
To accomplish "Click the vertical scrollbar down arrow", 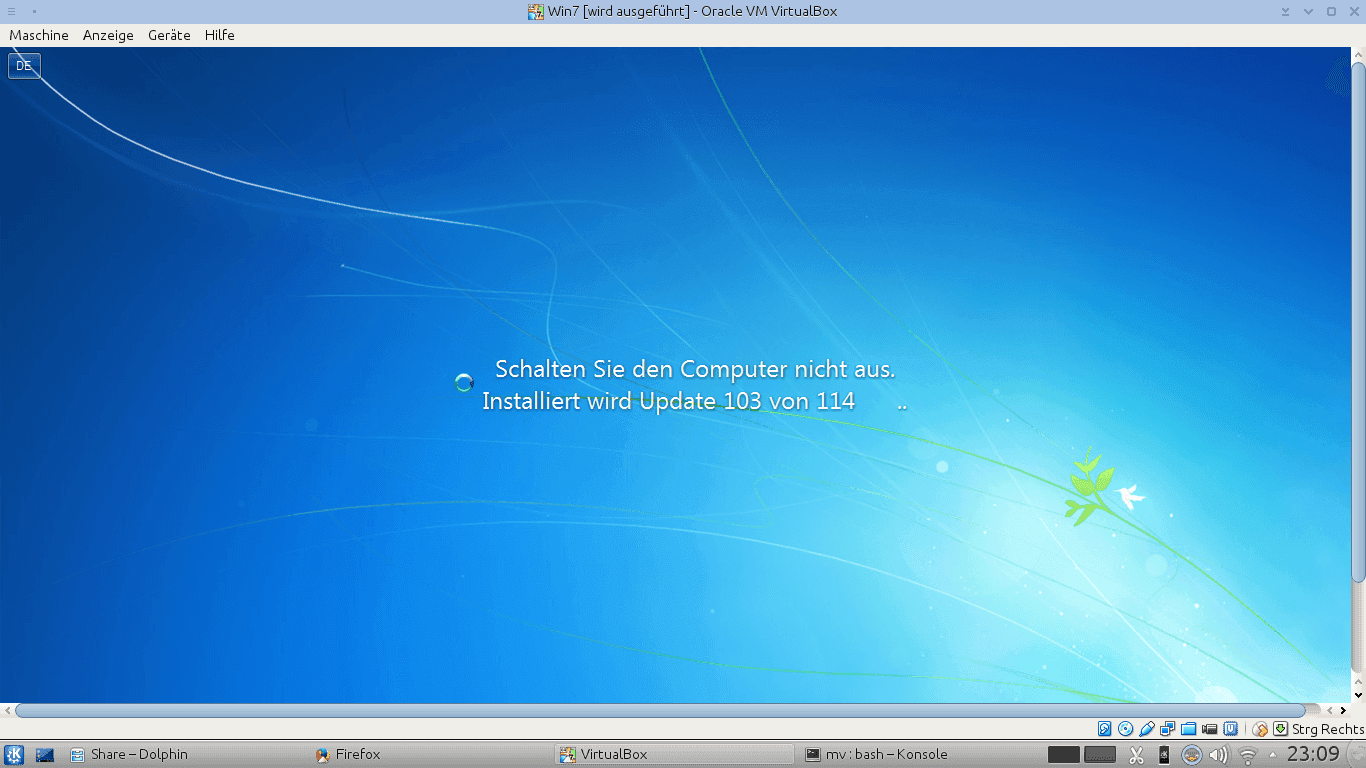I will 1358,695.
